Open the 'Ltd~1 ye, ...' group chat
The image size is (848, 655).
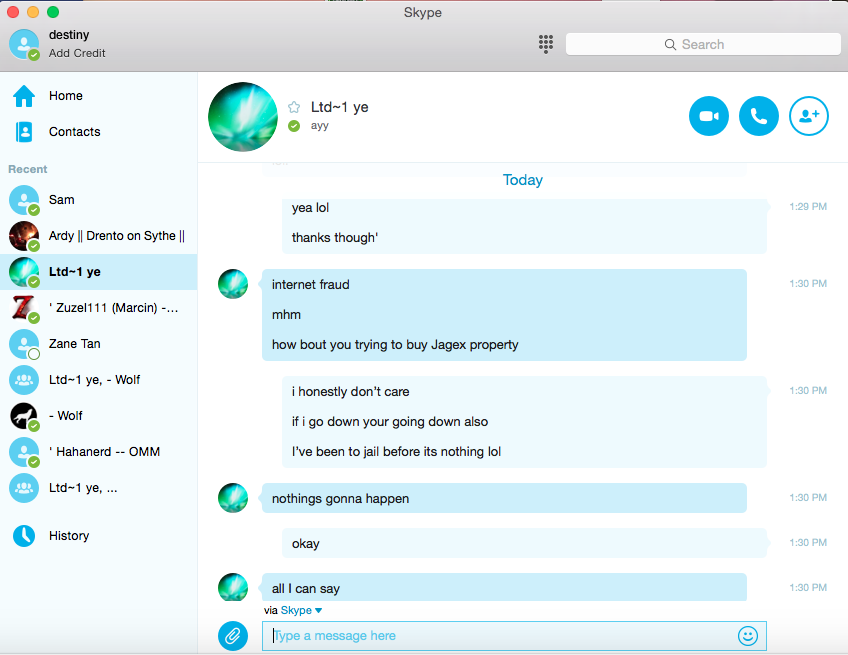[x=98, y=488]
